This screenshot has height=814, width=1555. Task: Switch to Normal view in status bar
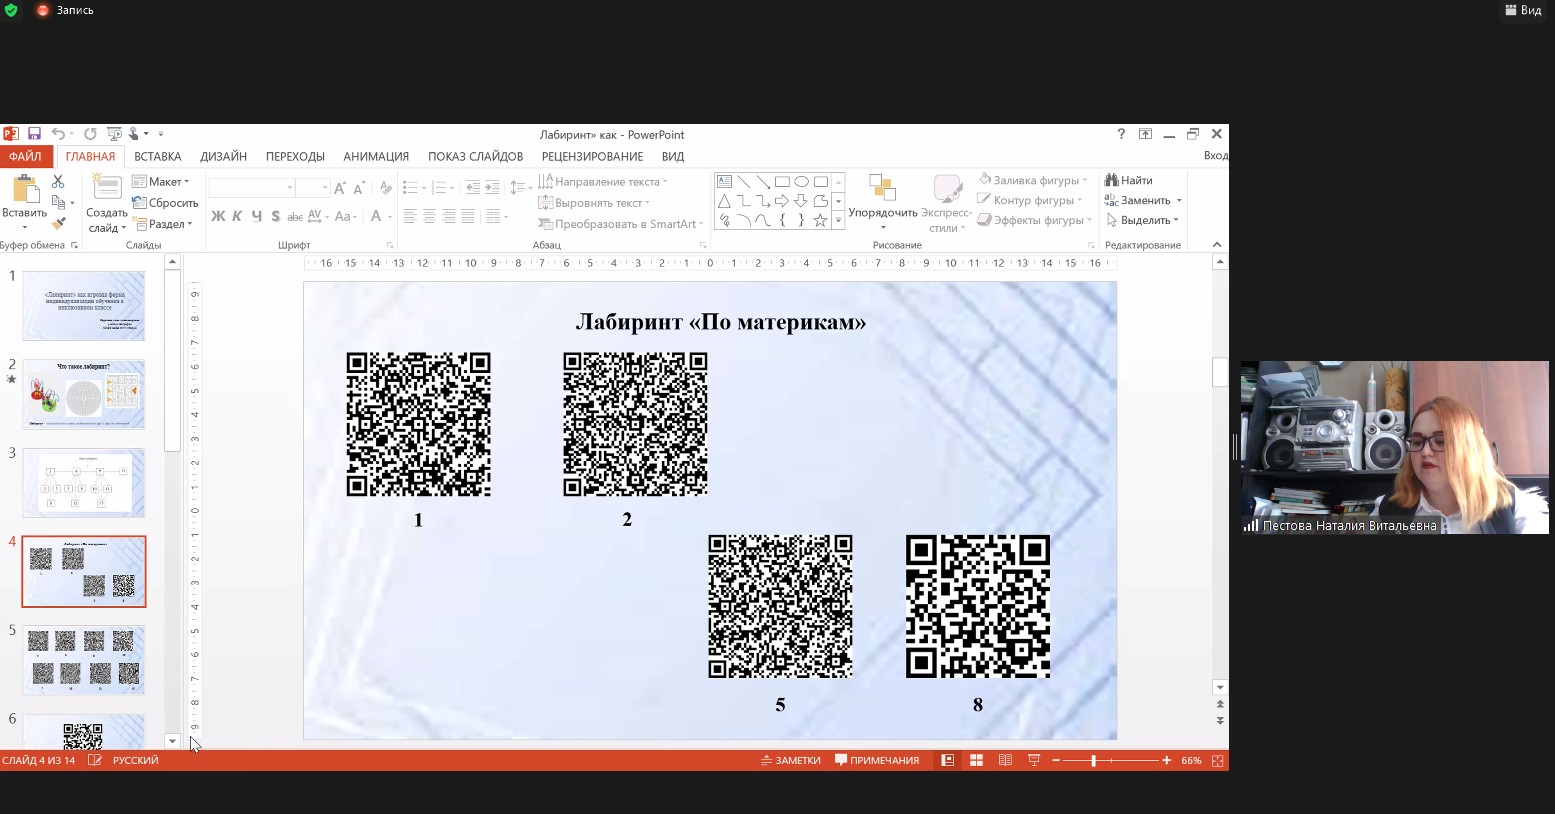(947, 760)
